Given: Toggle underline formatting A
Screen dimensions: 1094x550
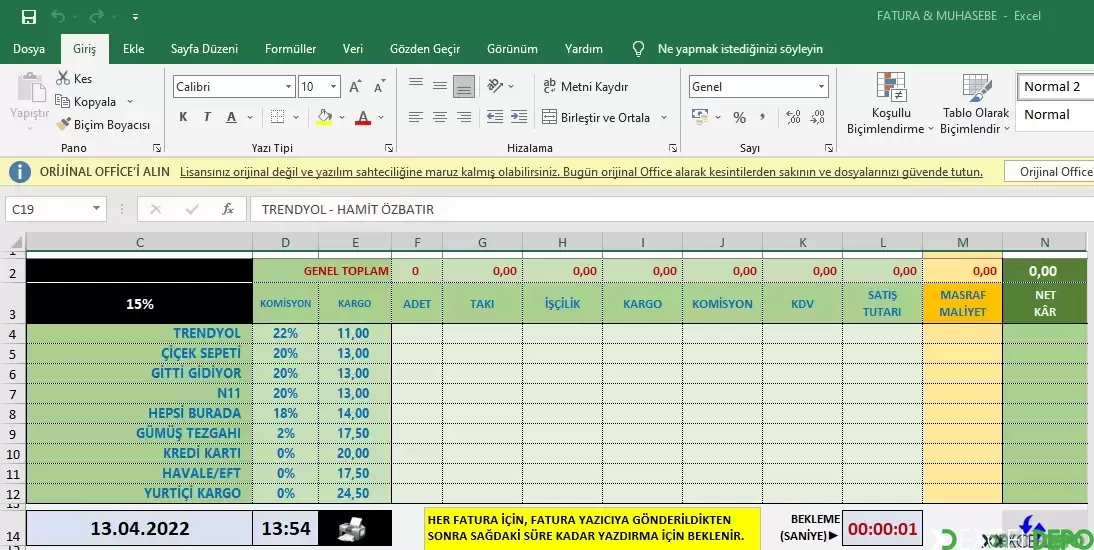Looking at the screenshot, I should click(x=232, y=117).
